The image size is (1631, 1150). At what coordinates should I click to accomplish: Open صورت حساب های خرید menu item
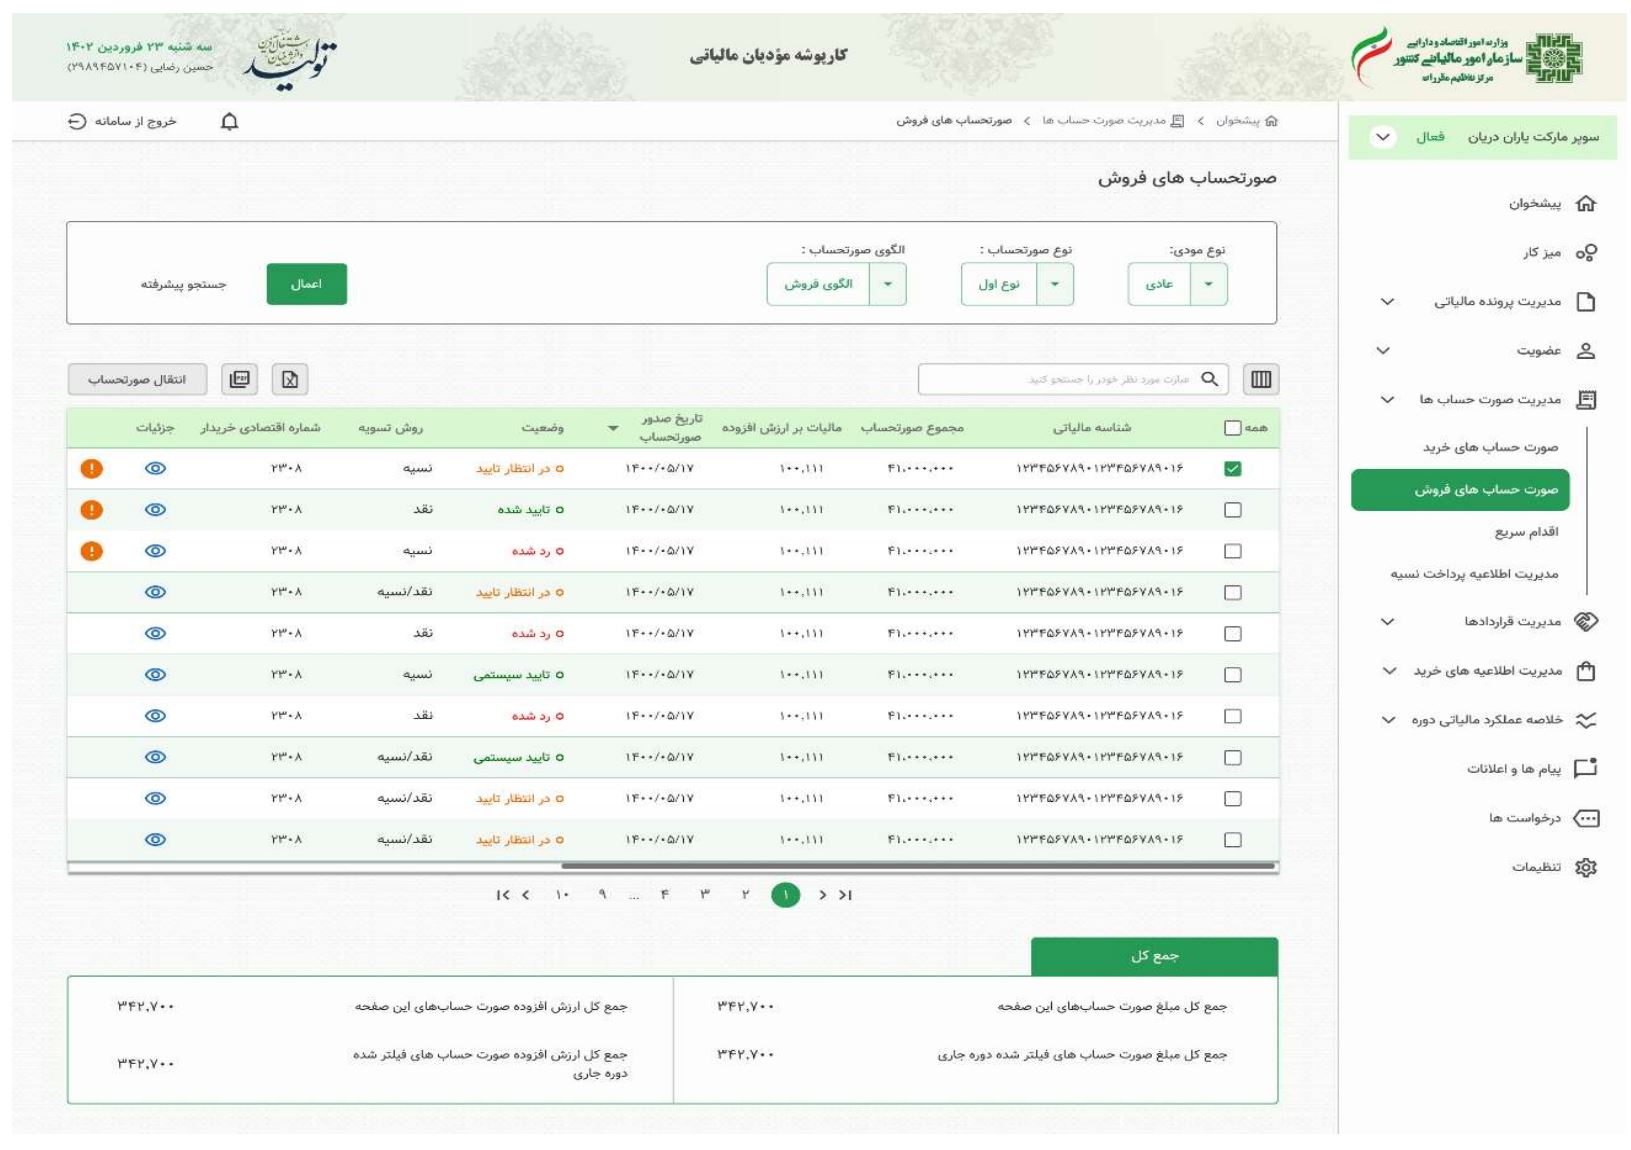click(1490, 447)
